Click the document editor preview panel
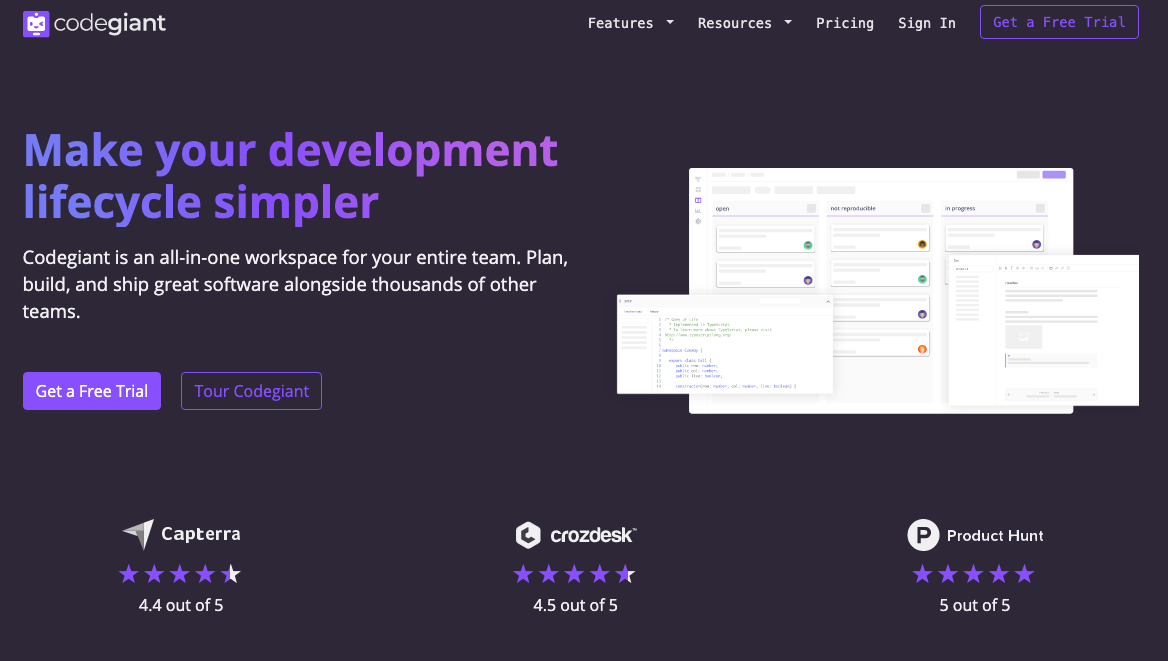Screen dimensions: 1168x661 point(1043,330)
